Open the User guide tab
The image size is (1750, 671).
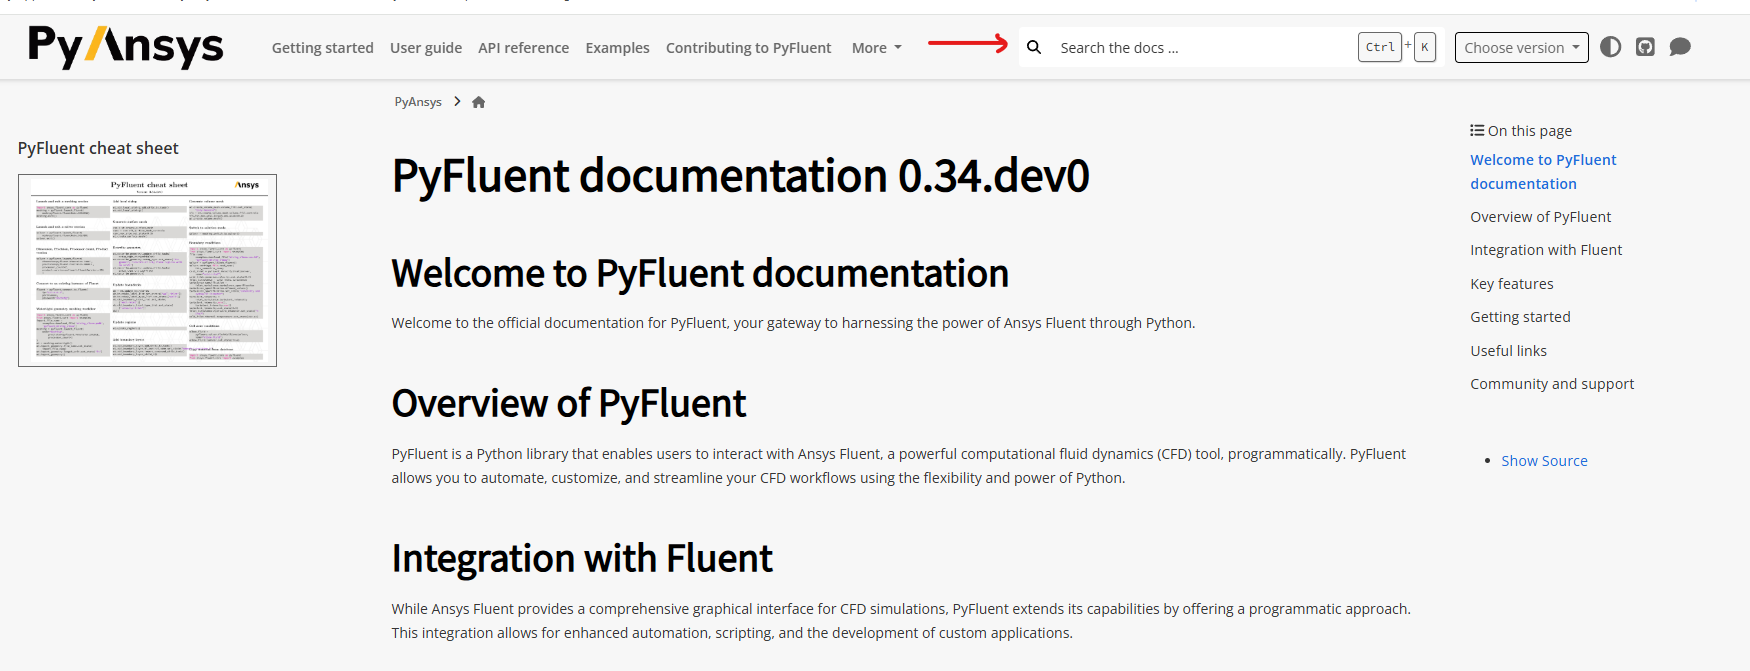426,48
